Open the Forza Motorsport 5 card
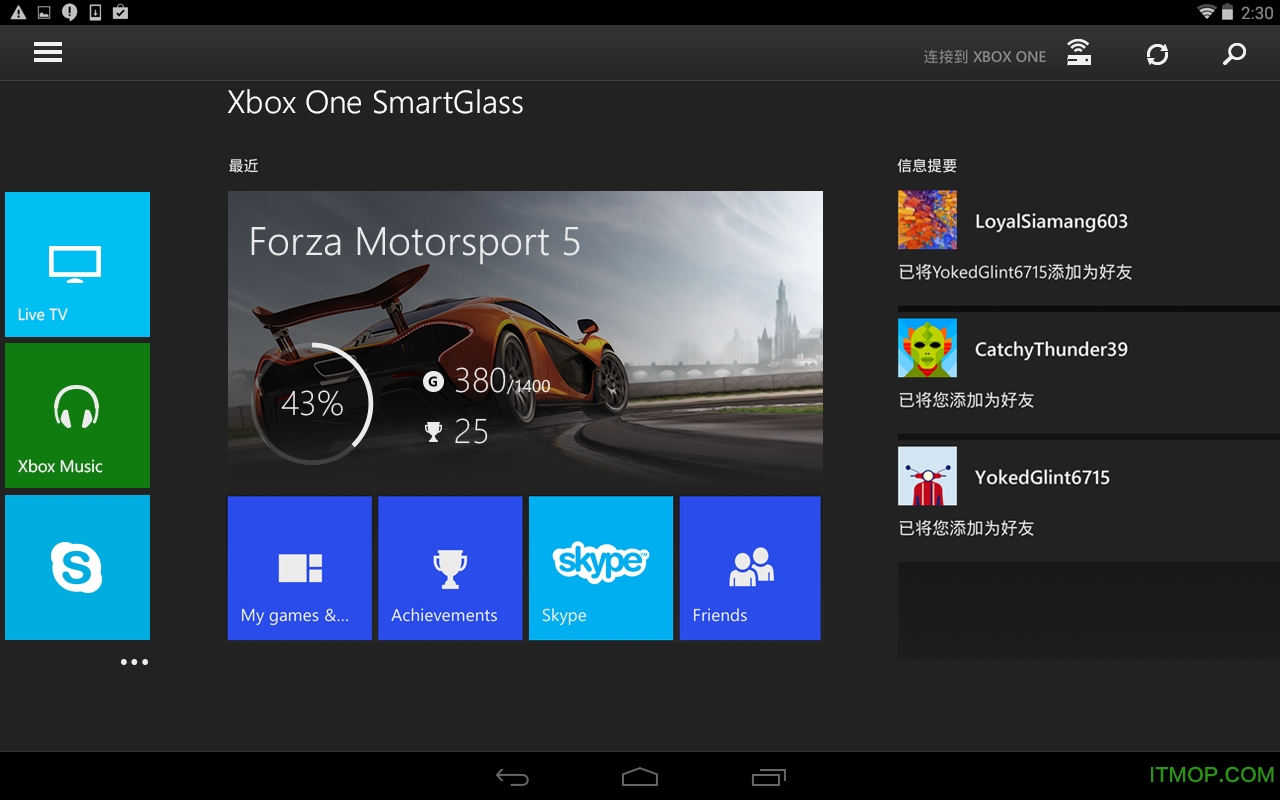 tap(525, 342)
